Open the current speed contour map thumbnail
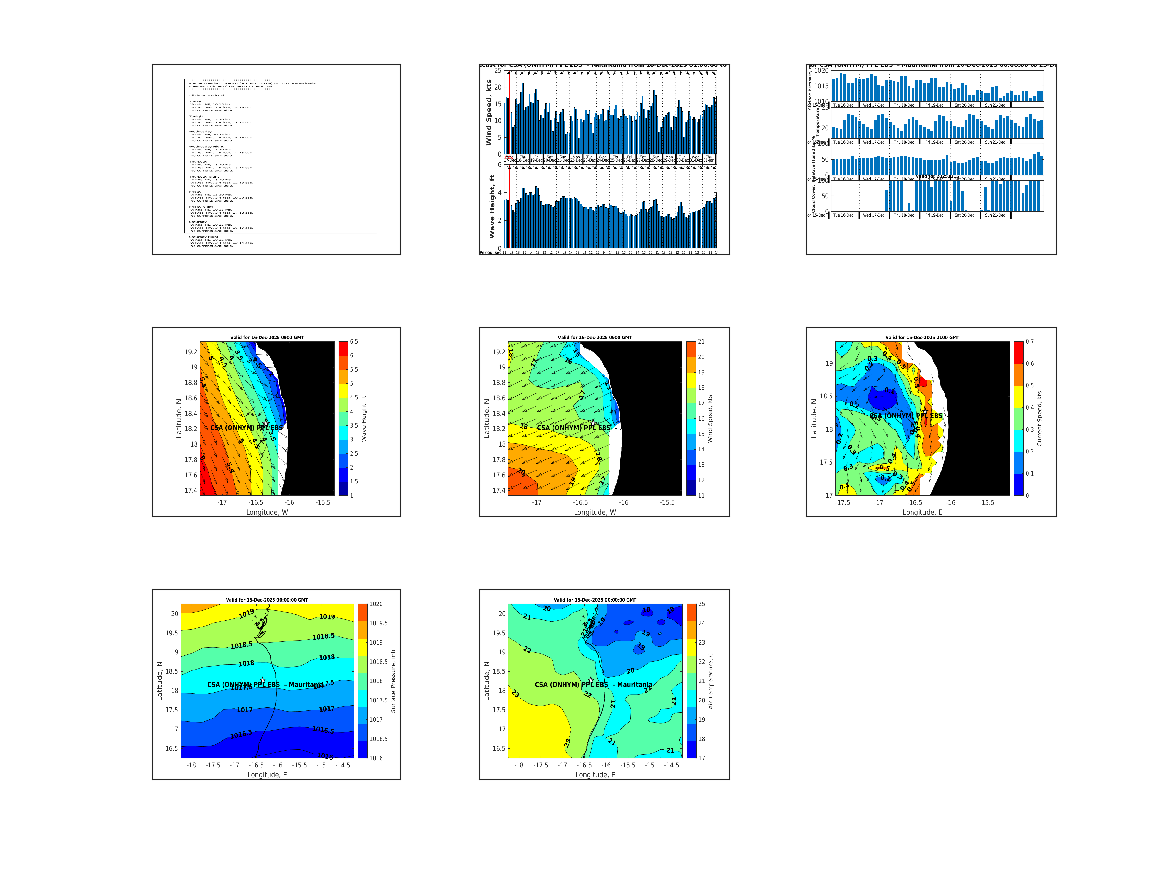This screenshot has height=875, width=1167. 931,422
